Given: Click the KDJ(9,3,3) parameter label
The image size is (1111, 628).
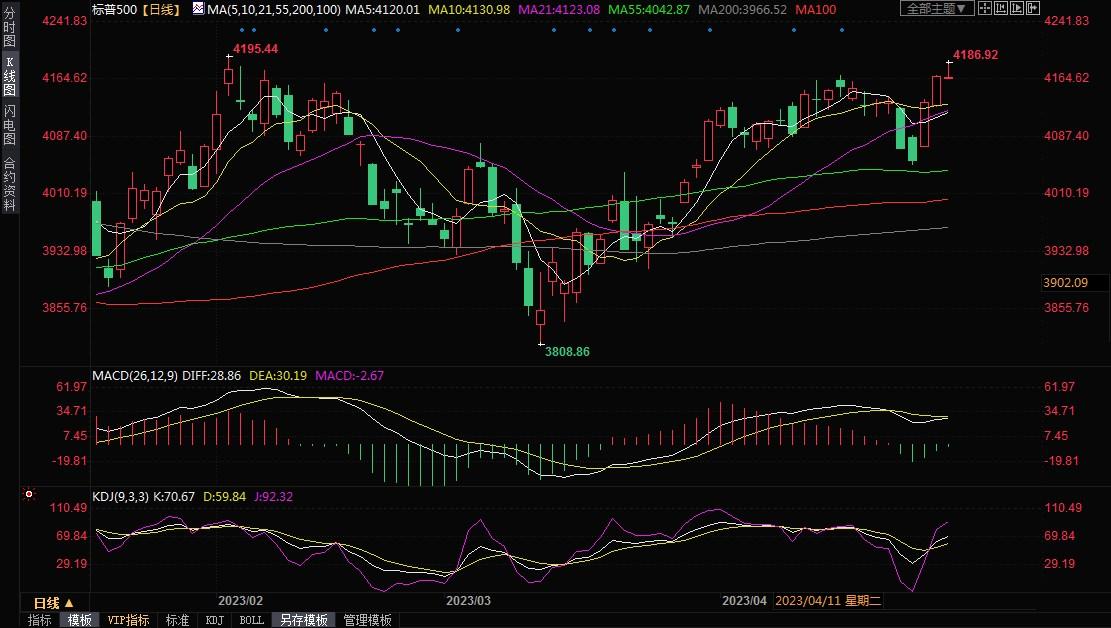Looking at the screenshot, I should tap(120, 496).
